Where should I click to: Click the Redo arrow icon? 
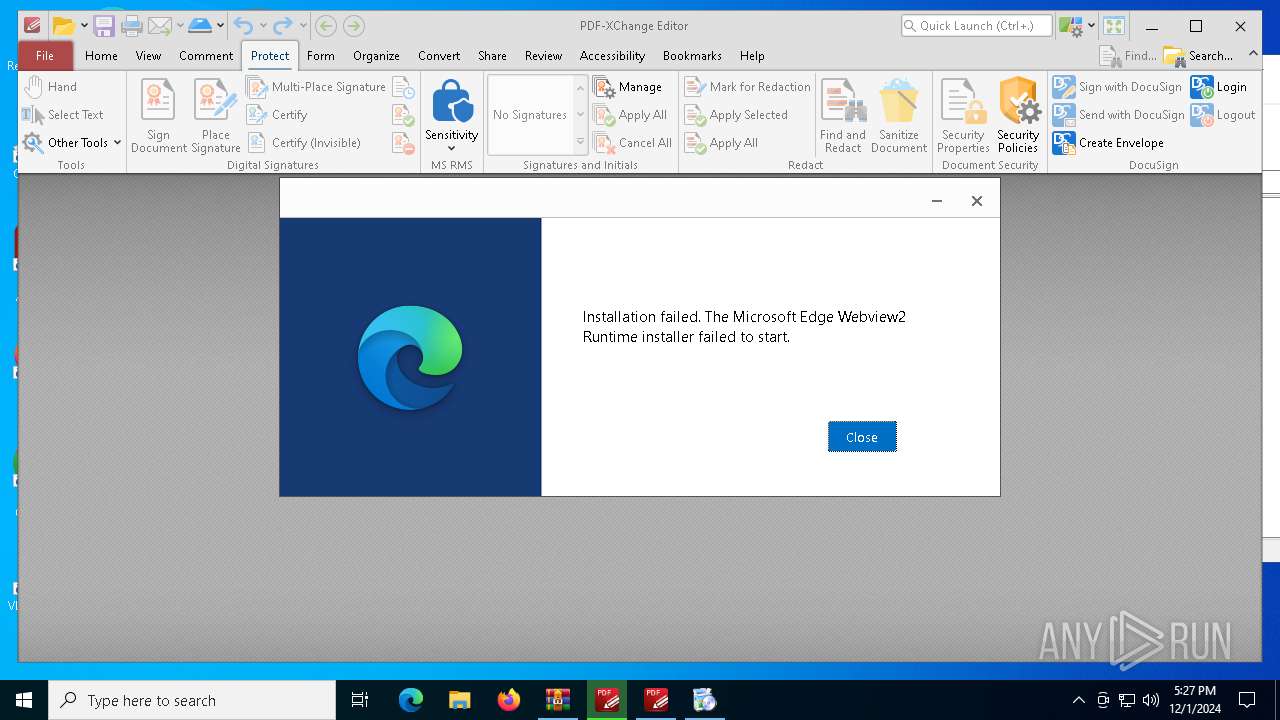[284, 26]
